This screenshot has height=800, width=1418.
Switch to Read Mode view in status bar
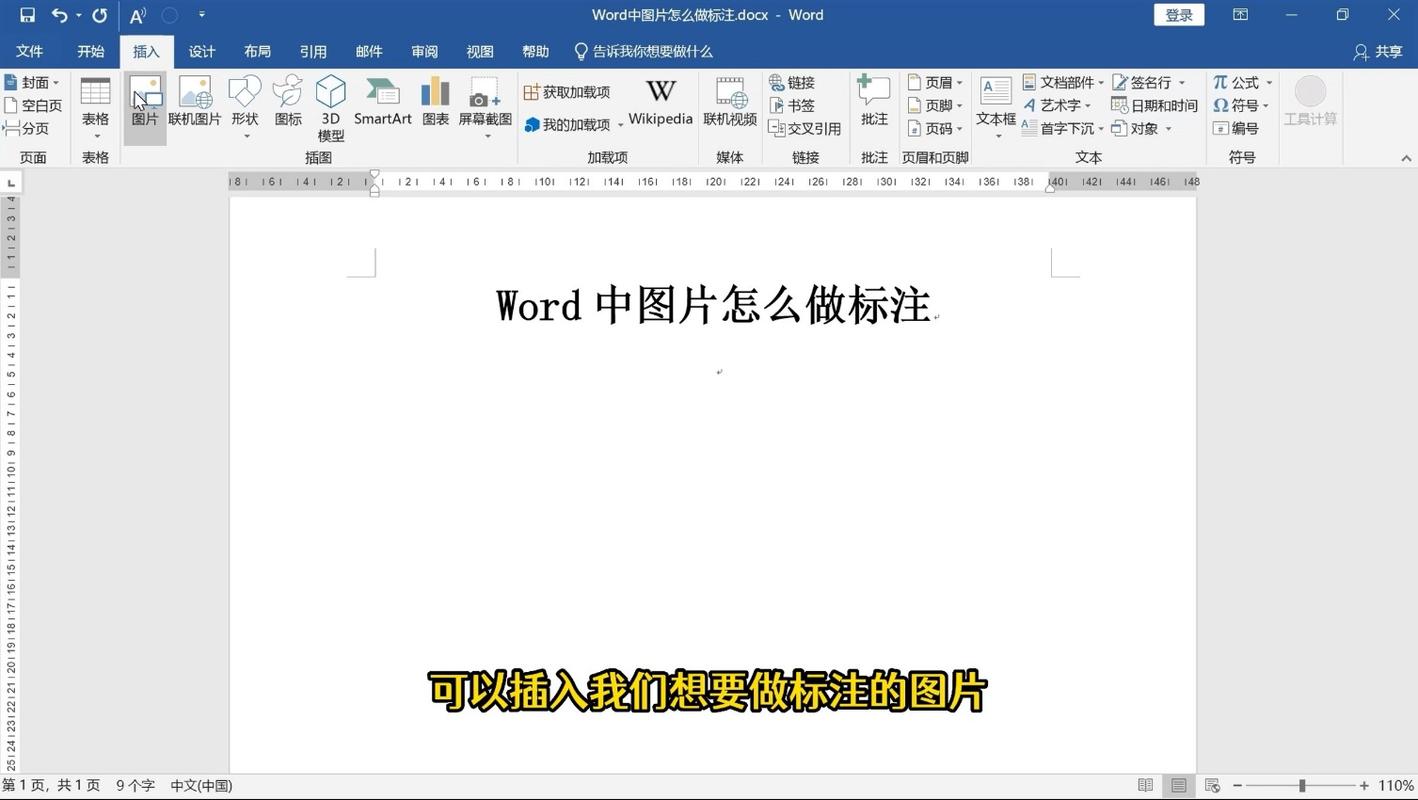pyautogui.click(x=1146, y=785)
